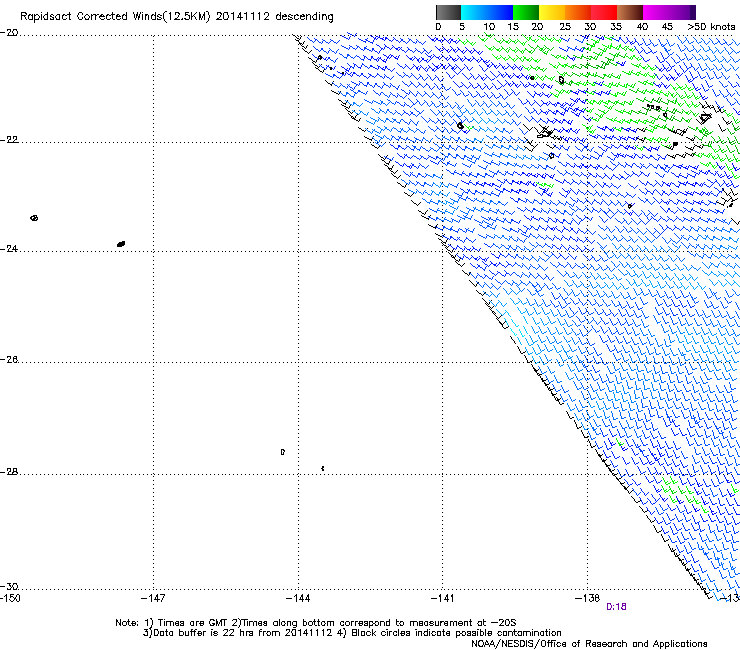Click the '-144' longitude axis label
The width and height of the screenshot is (740, 650).
click(298, 599)
